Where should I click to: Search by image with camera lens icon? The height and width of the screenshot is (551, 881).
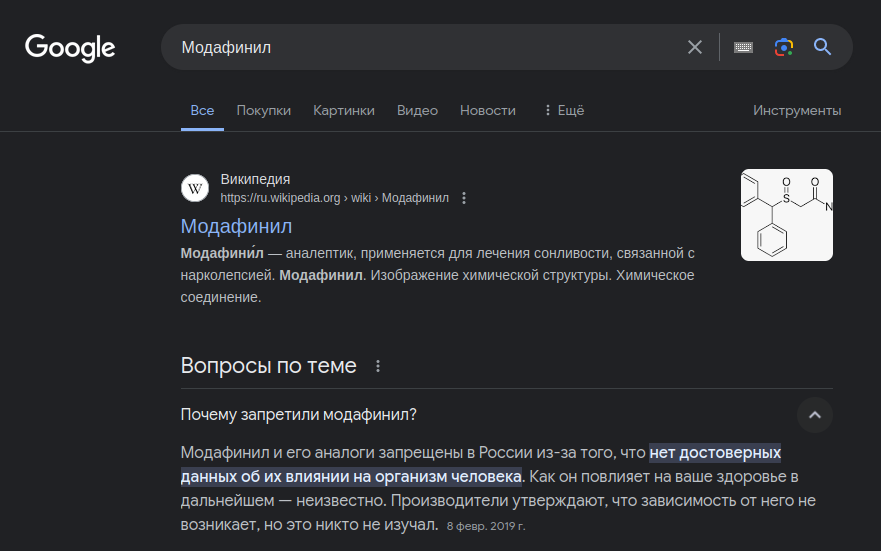(x=783, y=47)
